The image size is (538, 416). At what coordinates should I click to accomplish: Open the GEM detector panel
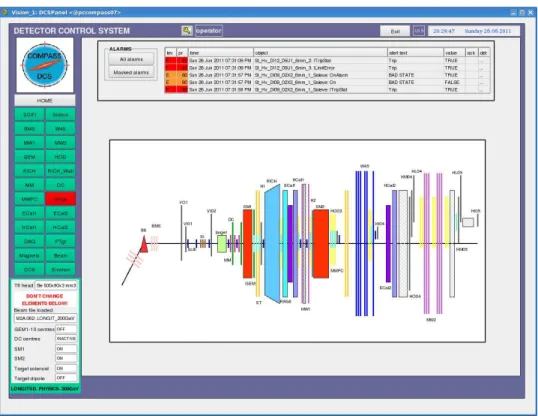click(x=30, y=157)
